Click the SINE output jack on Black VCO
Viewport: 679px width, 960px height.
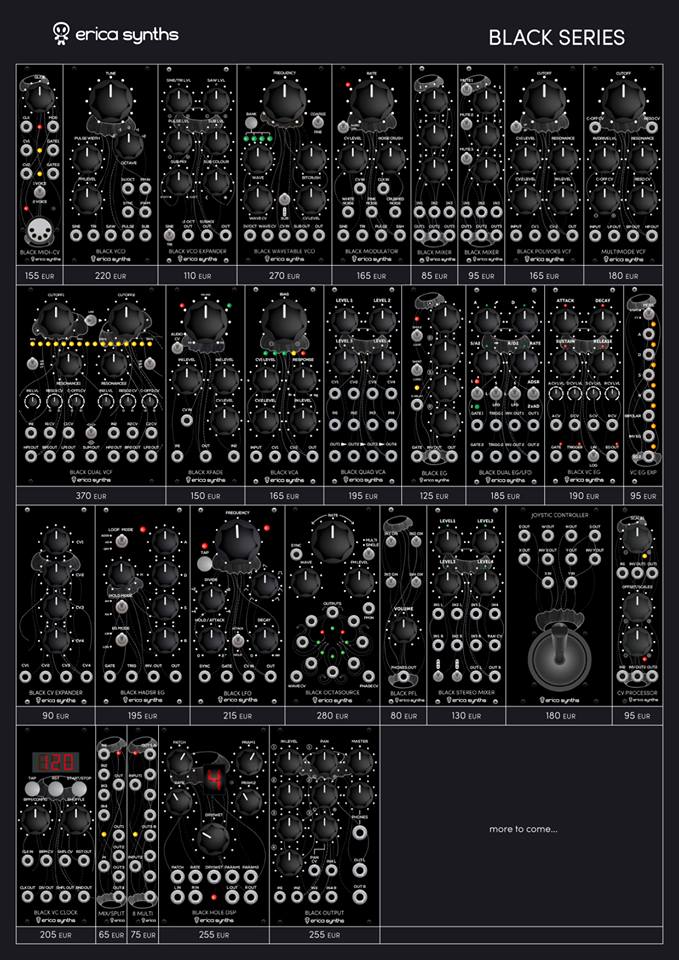pos(76,235)
